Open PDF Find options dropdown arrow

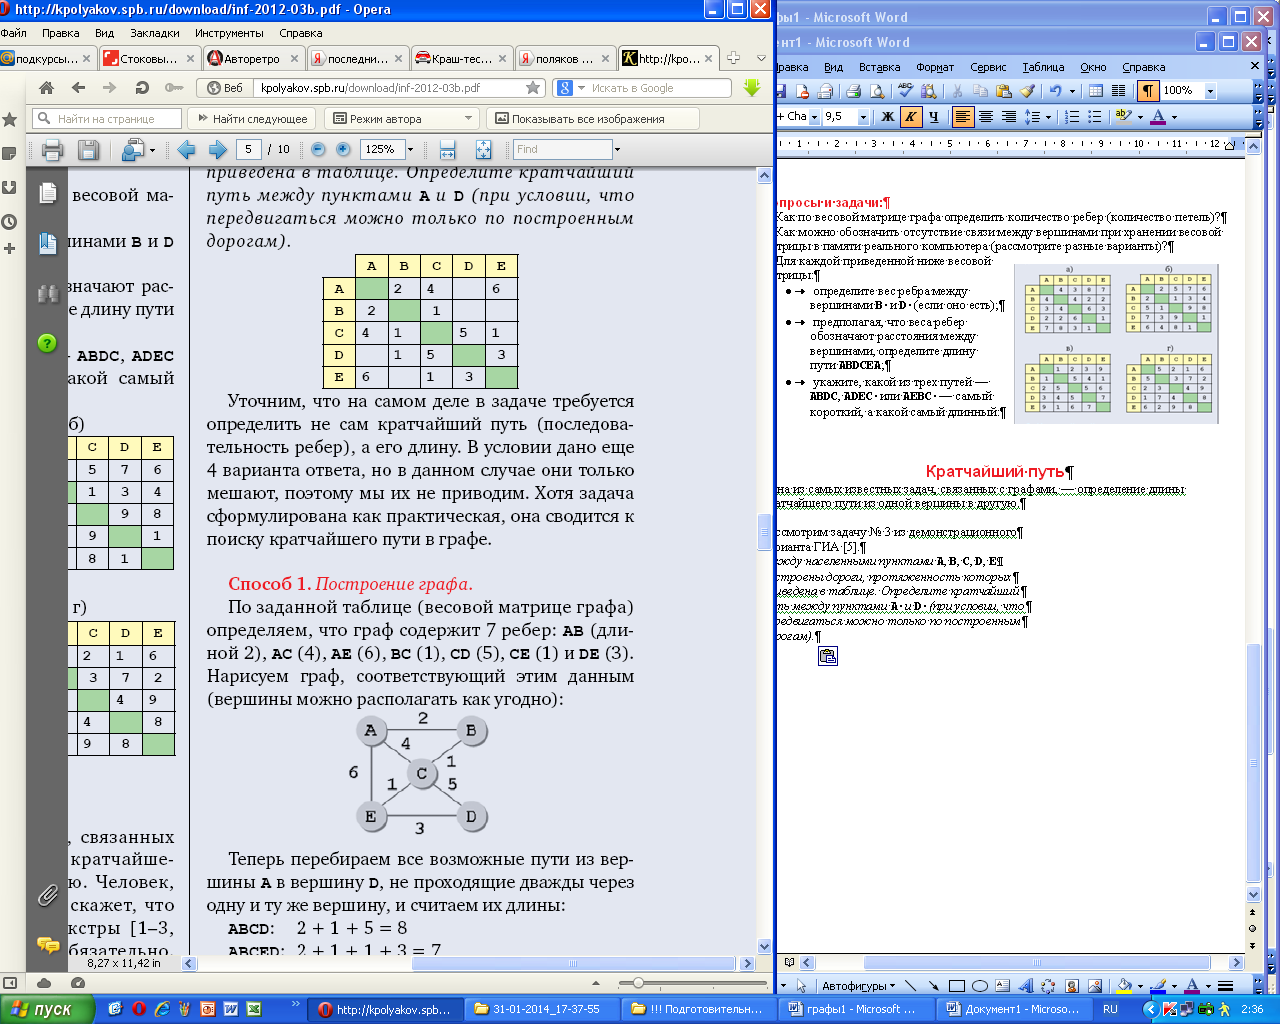point(617,150)
